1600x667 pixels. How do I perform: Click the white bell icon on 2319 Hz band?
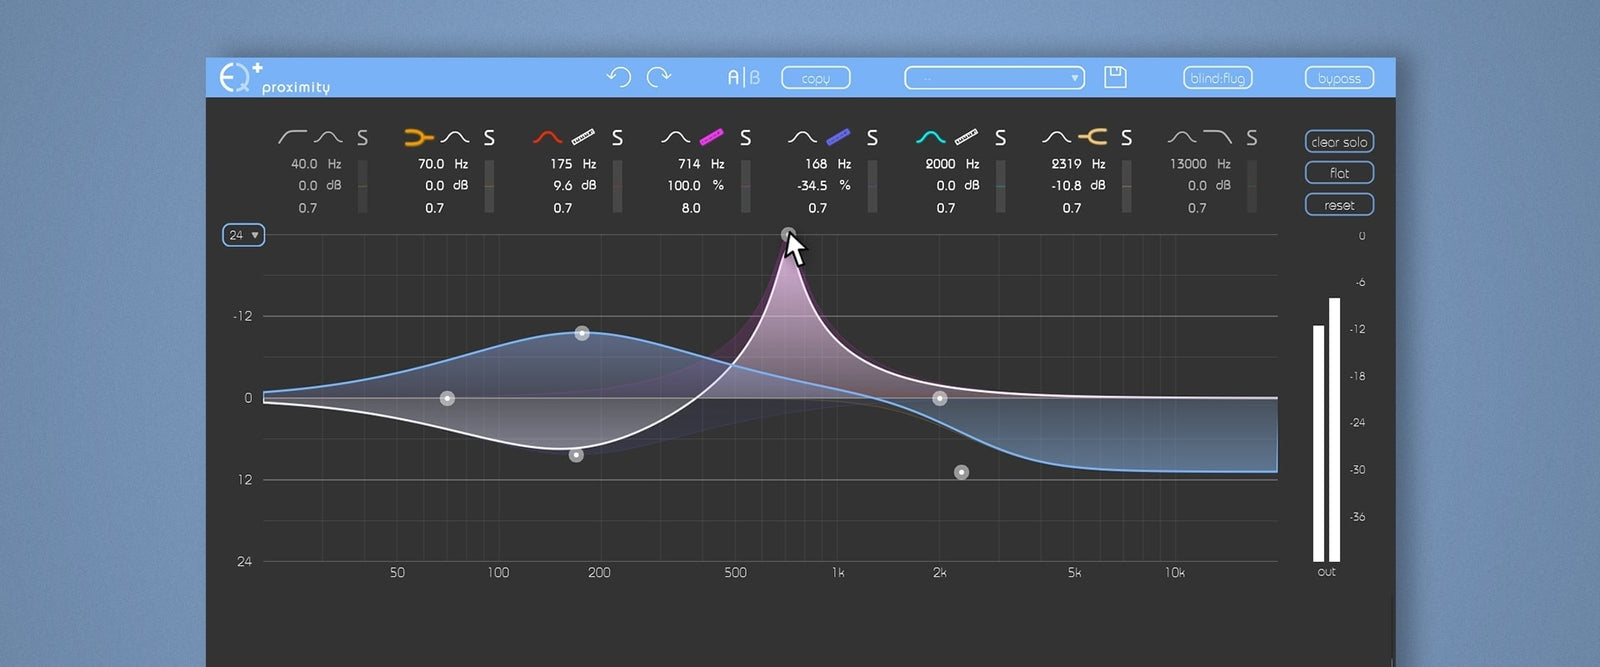coord(1057,137)
